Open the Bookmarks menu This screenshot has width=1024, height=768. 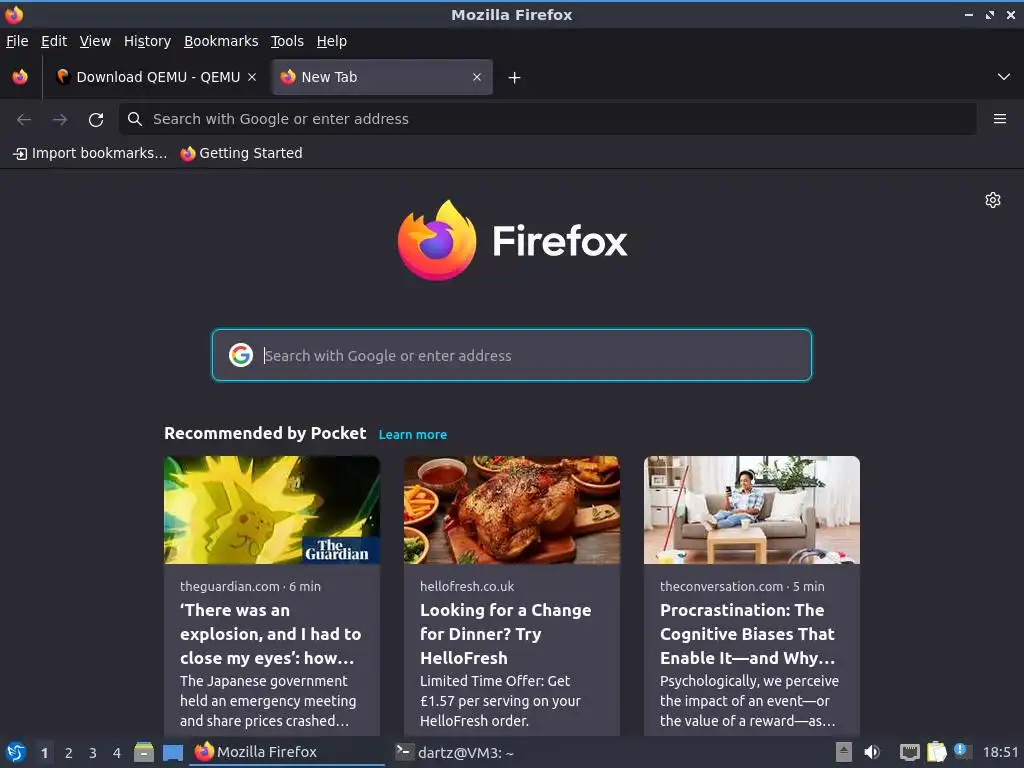(x=221, y=41)
